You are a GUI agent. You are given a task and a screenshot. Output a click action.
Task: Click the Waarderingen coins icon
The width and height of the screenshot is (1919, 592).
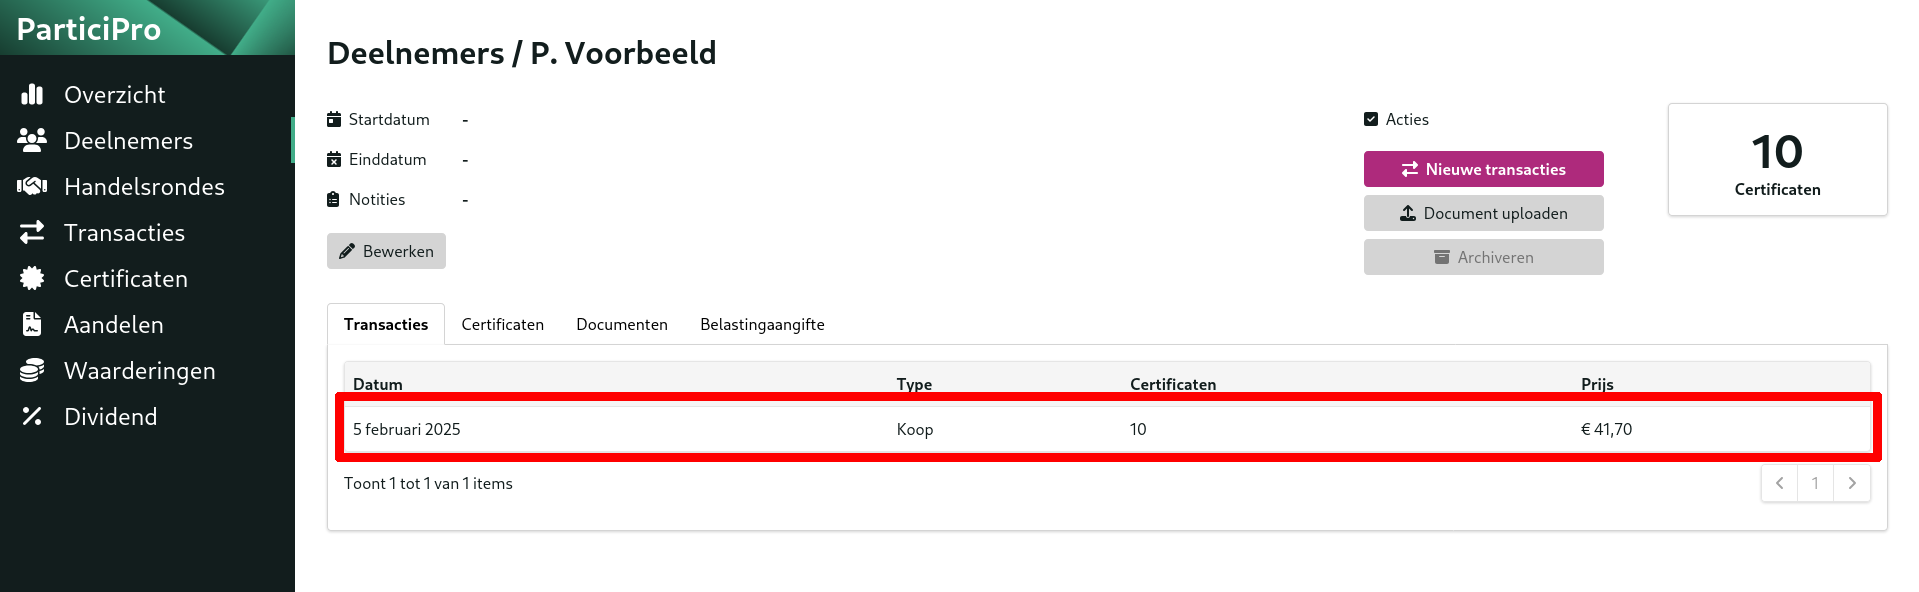click(32, 370)
